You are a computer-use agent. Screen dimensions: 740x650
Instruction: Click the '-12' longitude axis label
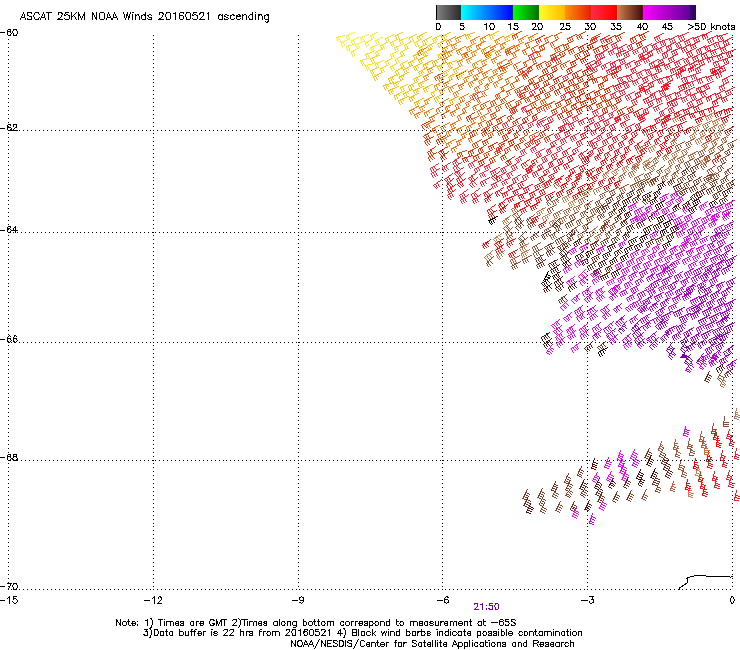(153, 600)
